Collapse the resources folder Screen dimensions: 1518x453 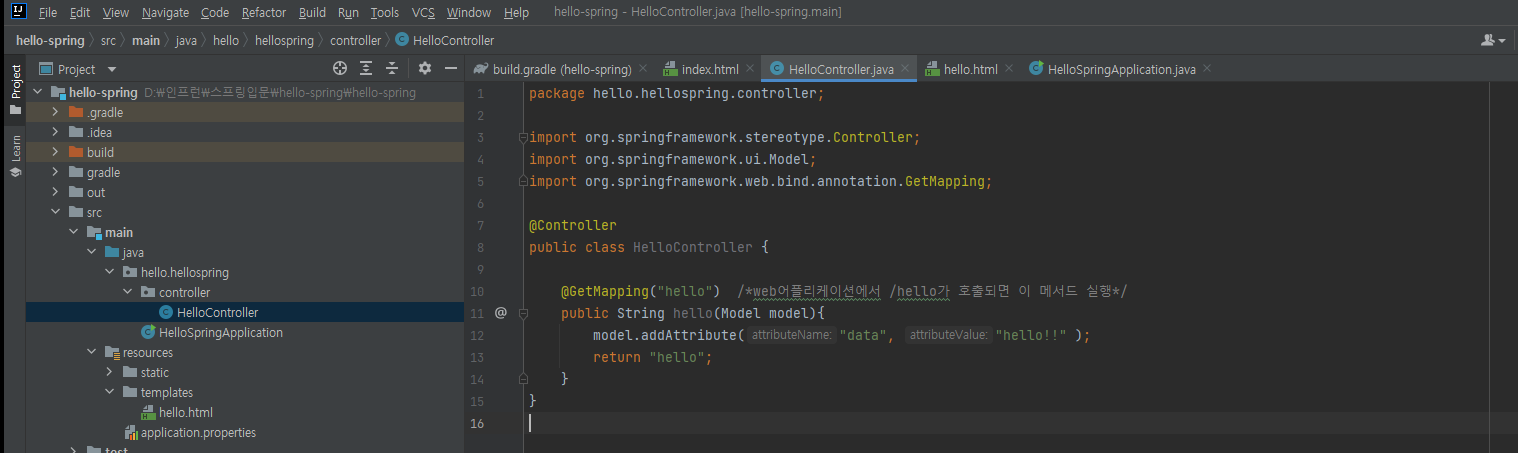click(x=92, y=352)
